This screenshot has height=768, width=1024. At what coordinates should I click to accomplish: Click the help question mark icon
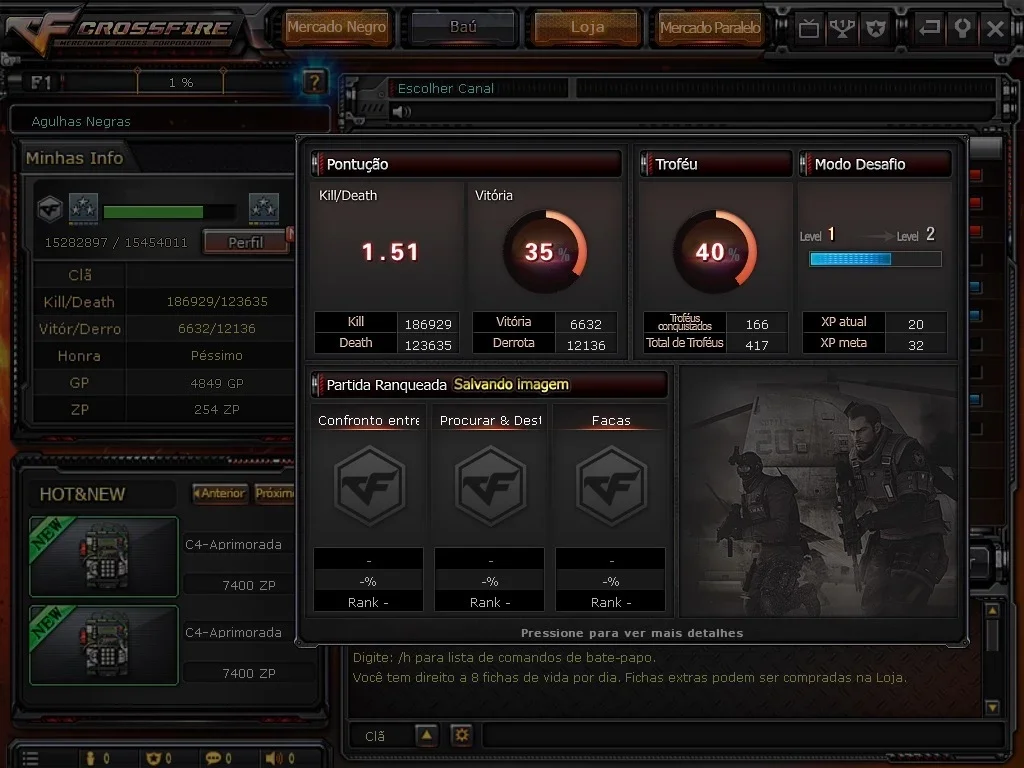click(314, 82)
